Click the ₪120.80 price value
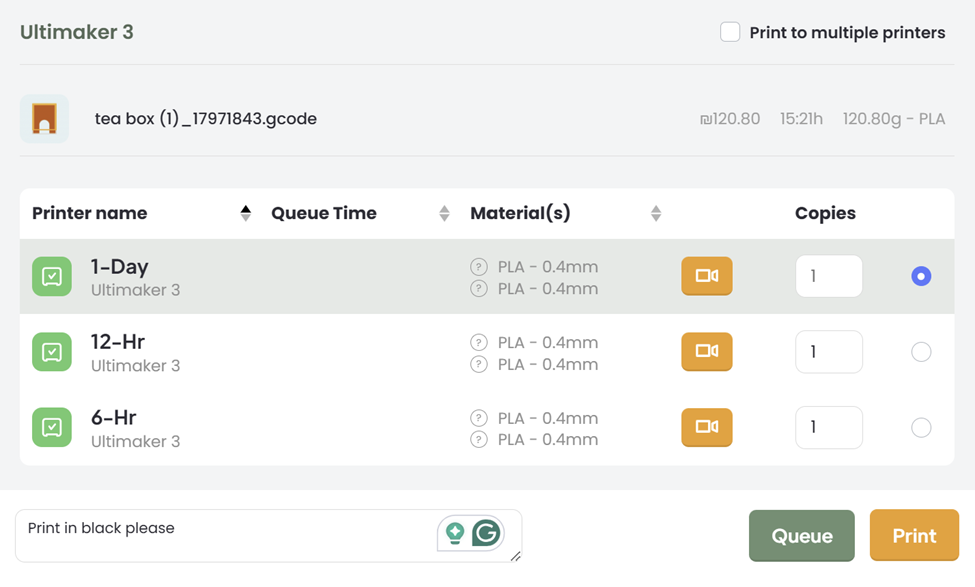 [x=730, y=119]
